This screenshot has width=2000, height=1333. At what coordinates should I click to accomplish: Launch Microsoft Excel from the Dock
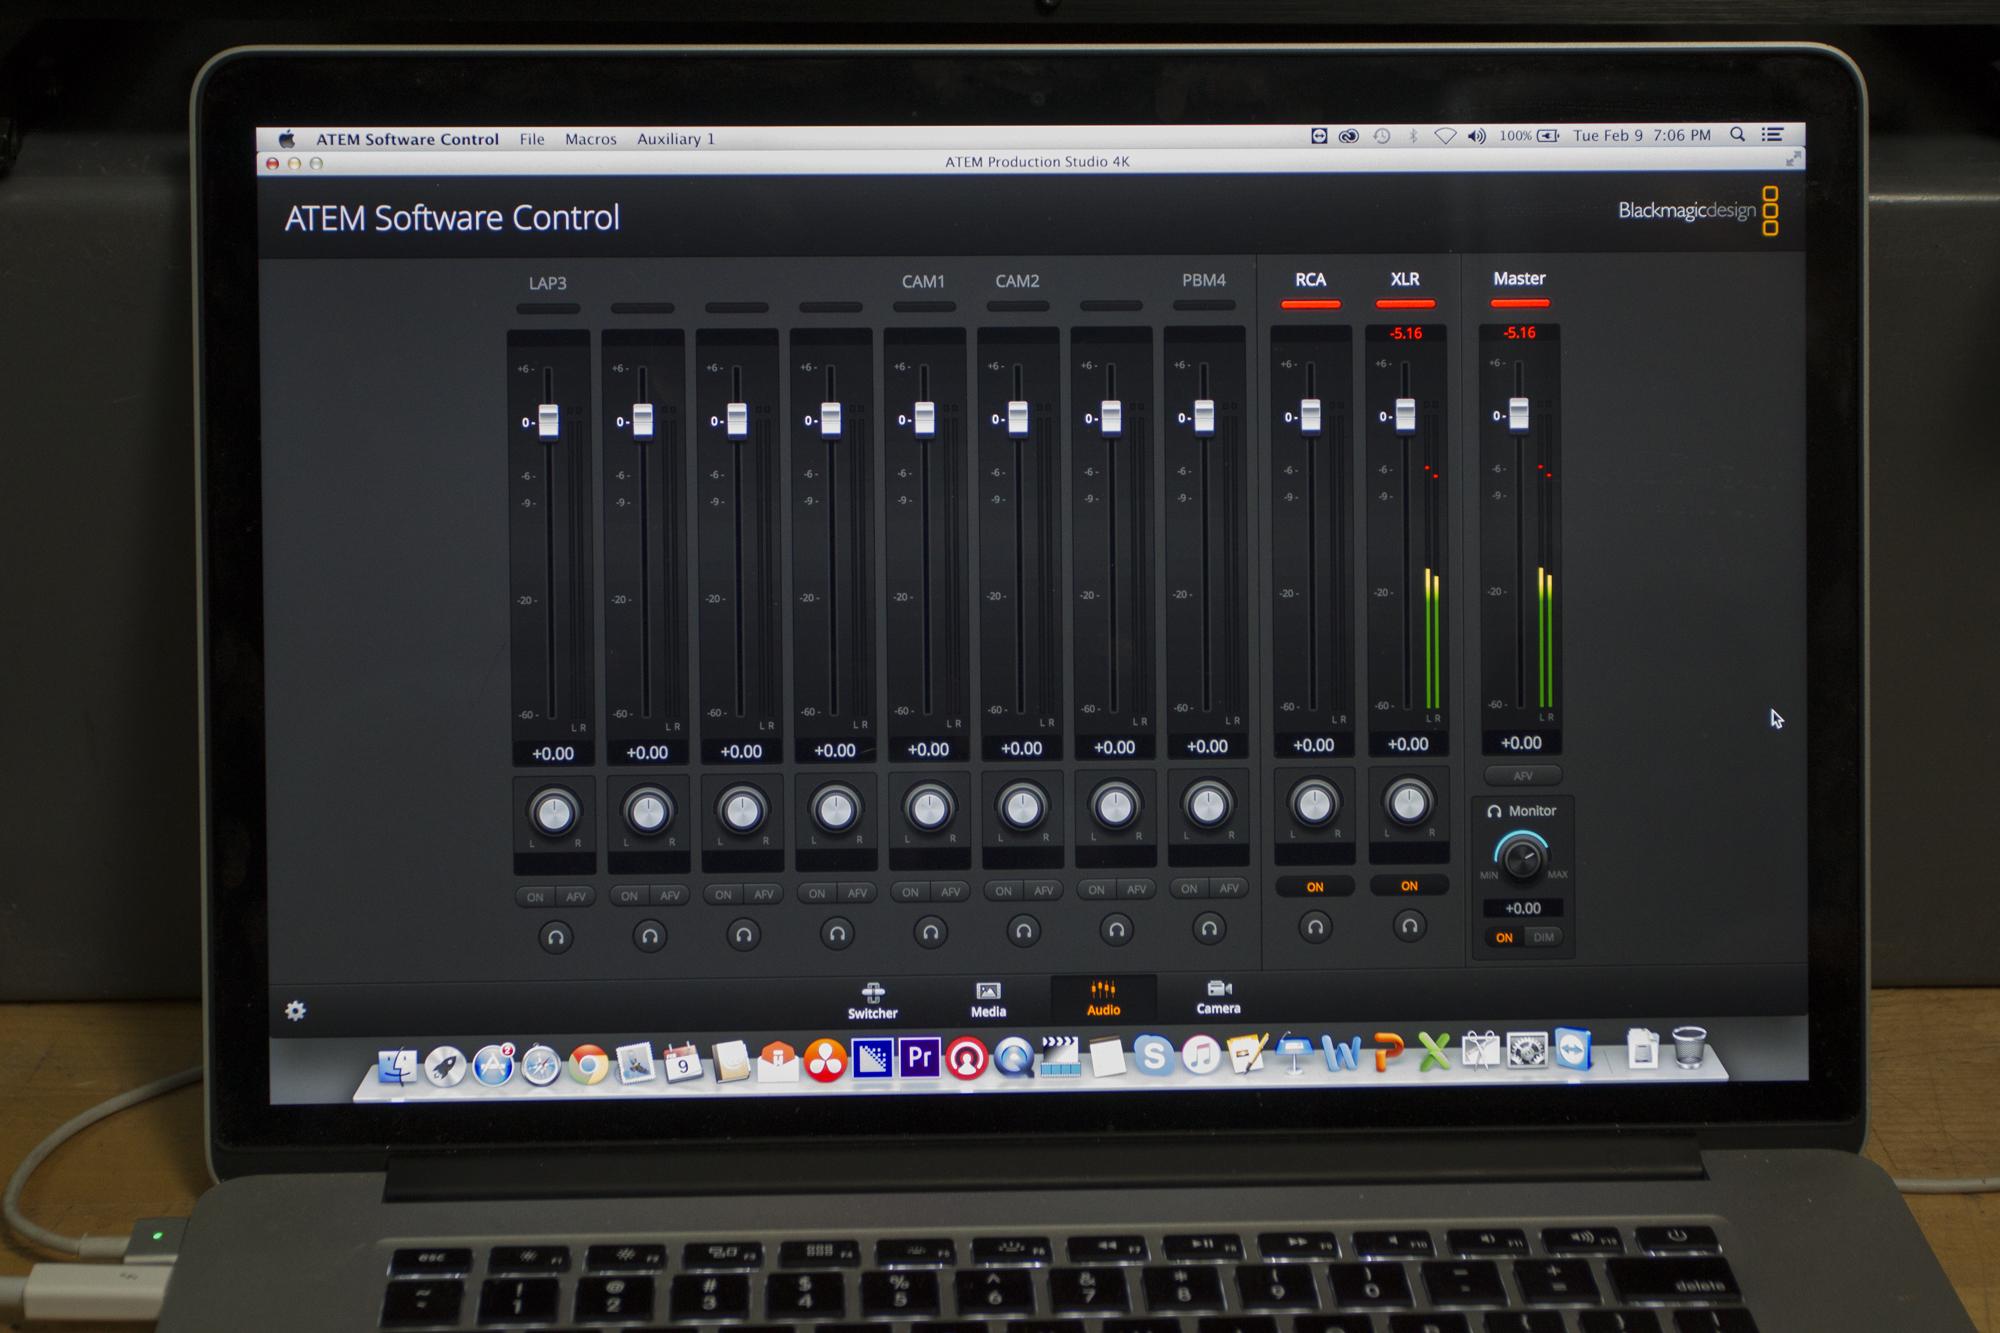click(x=1434, y=1052)
